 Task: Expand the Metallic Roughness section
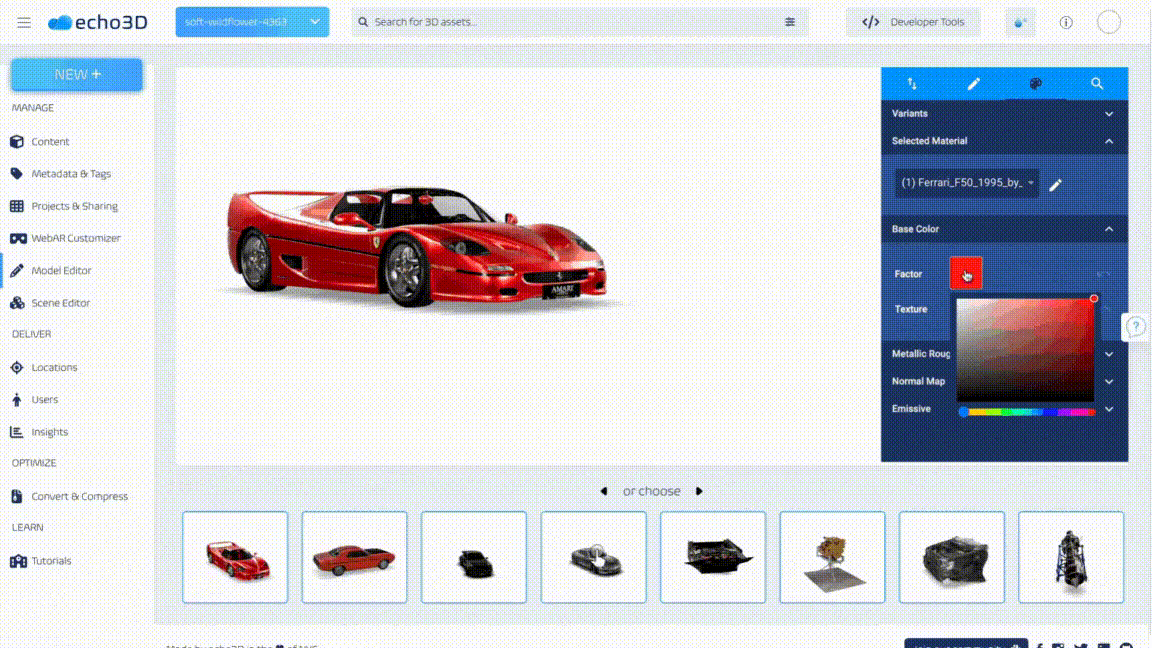pos(1109,354)
